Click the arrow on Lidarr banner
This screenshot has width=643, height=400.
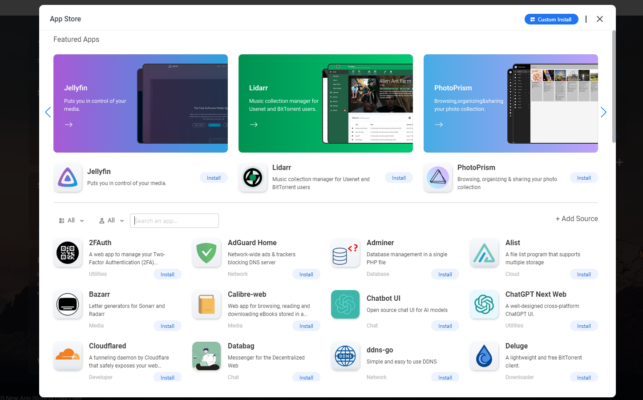coord(253,124)
